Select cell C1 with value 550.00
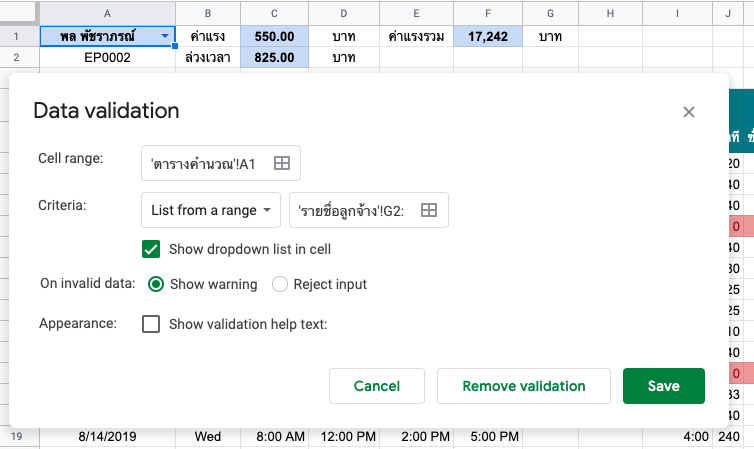 [x=275, y=36]
